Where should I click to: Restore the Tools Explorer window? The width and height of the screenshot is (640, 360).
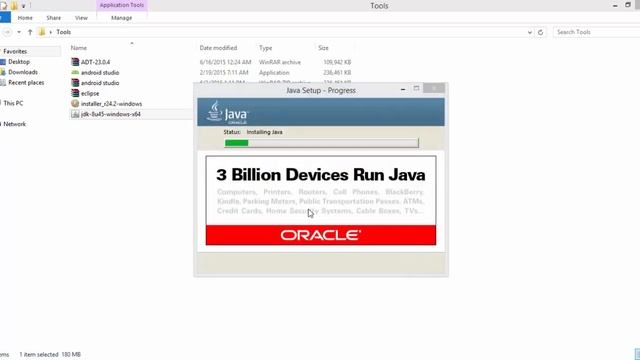[x=628, y=5]
